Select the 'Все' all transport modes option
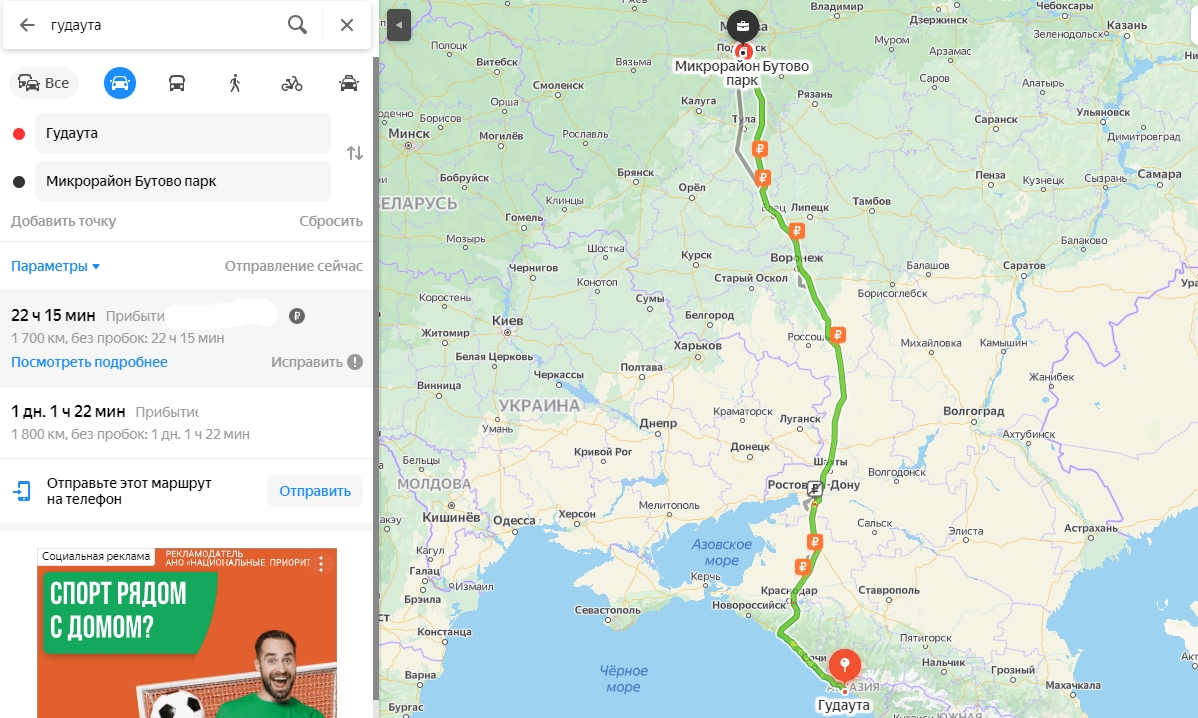 coord(44,83)
